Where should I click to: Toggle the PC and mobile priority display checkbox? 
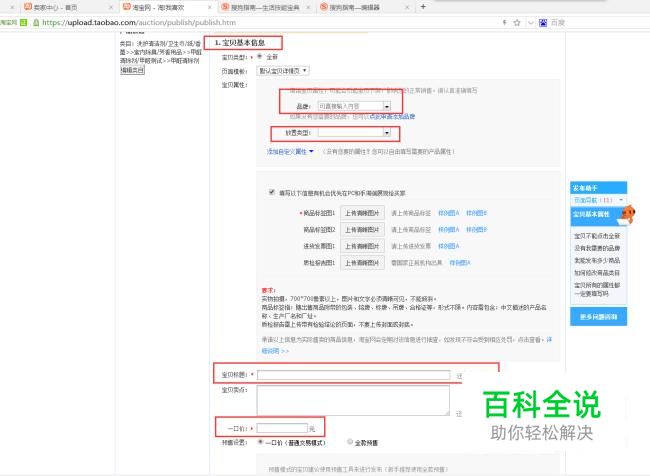coord(272,192)
